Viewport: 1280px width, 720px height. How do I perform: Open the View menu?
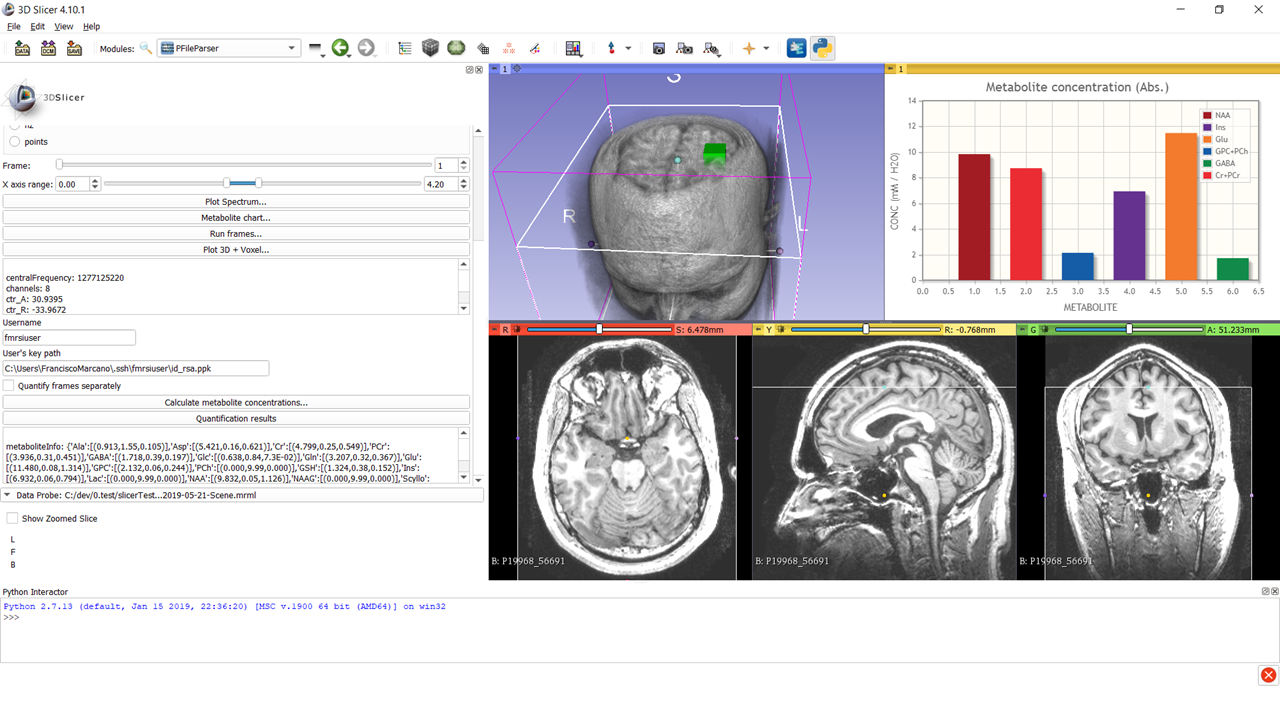click(x=64, y=26)
